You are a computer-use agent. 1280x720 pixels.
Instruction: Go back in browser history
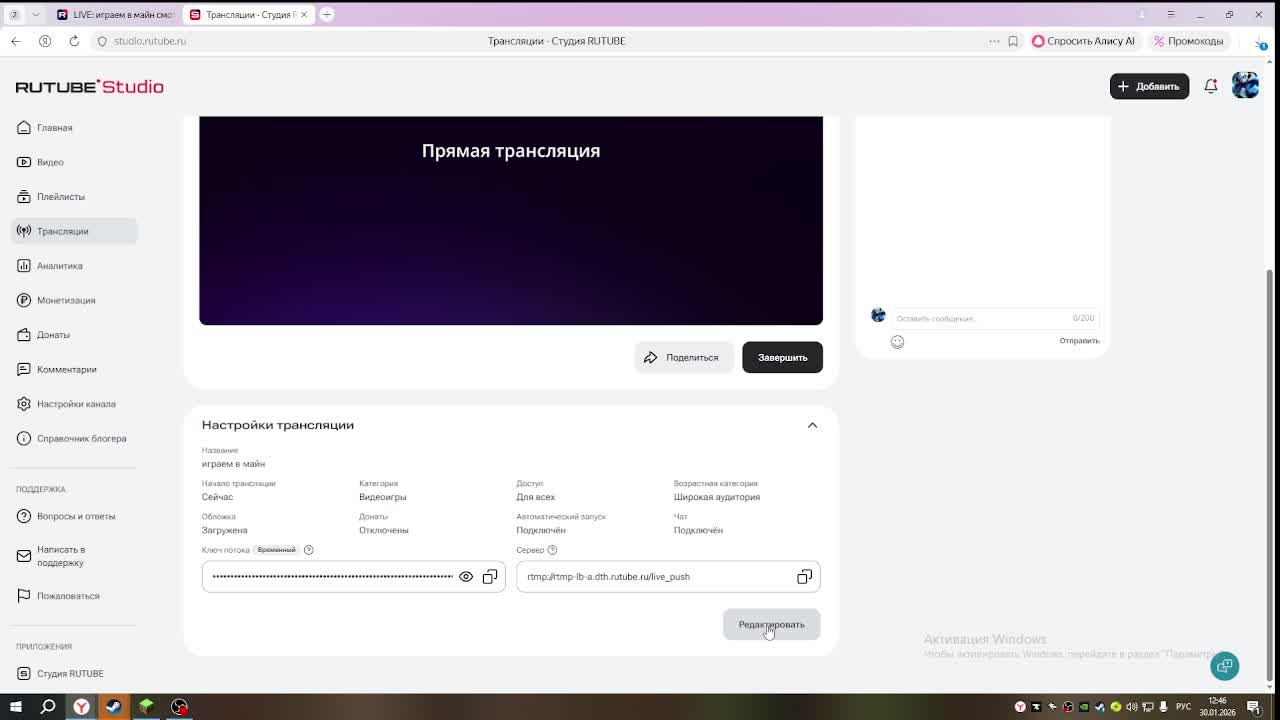(x=15, y=41)
